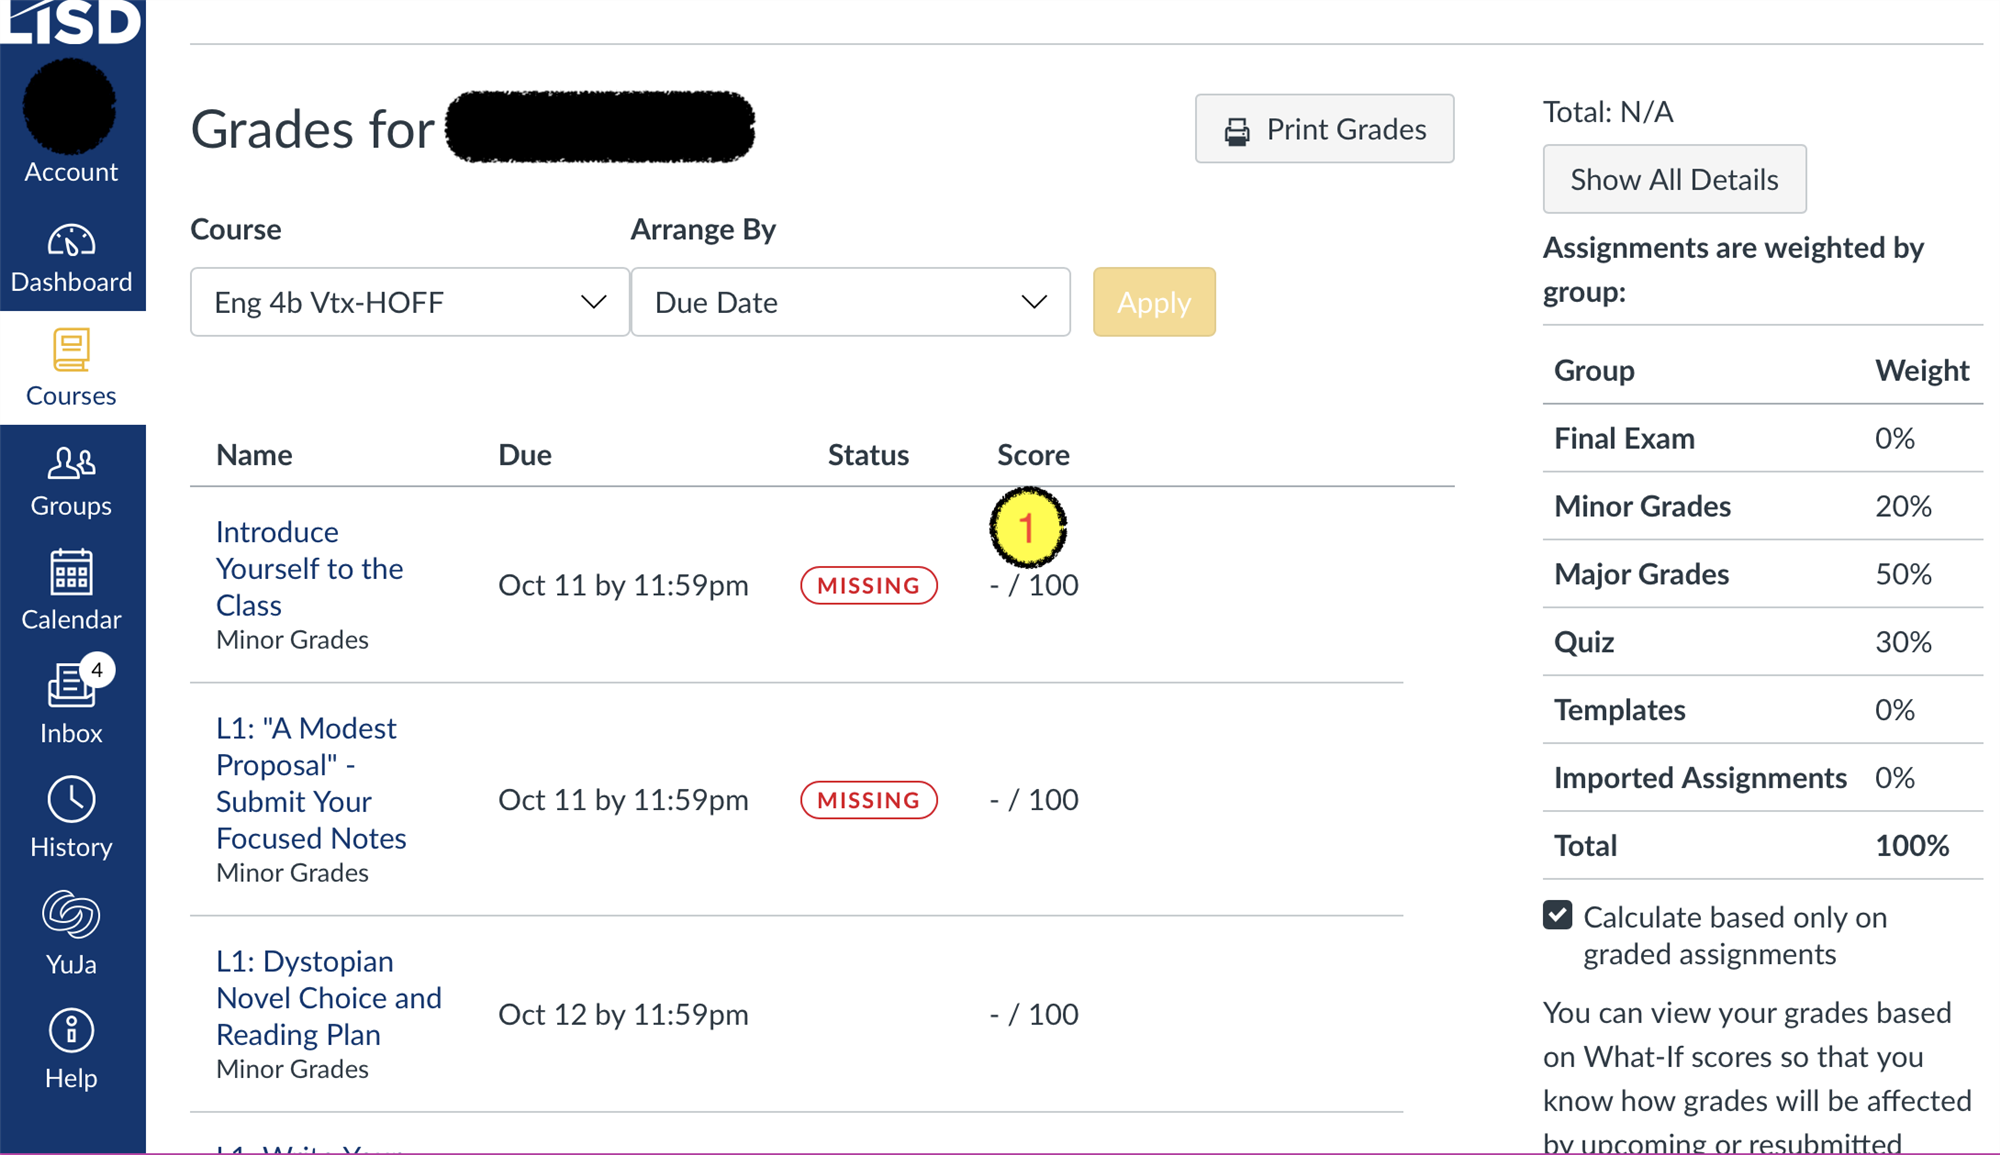Click the Status column header
The width and height of the screenshot is (2000, 1155).
point(868,455)
